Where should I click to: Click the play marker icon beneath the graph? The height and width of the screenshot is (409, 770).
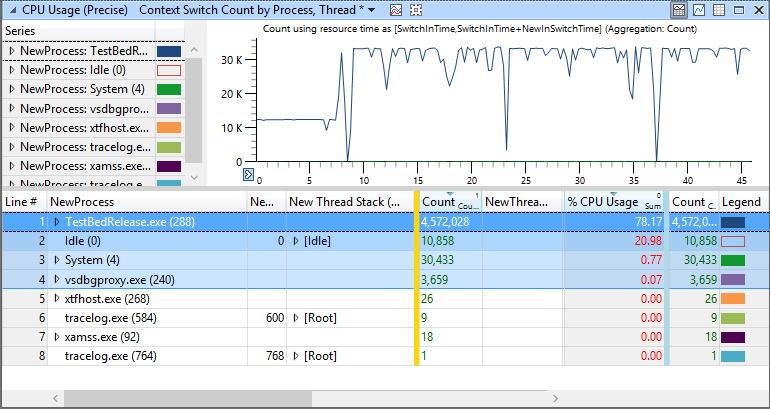[x=248, y=174]
